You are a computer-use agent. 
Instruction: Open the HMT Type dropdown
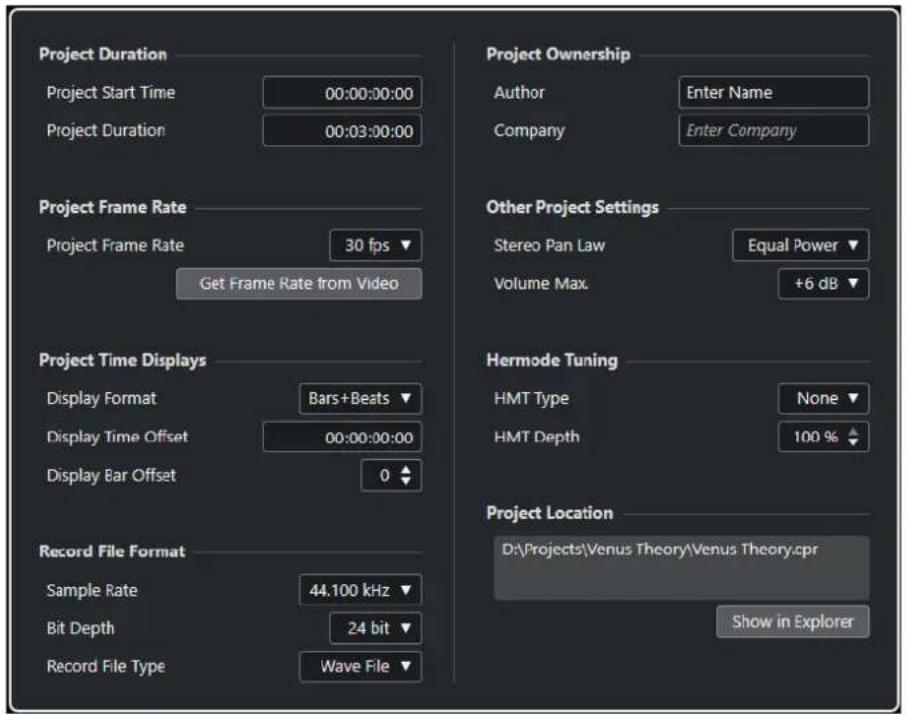pos(823,398)
